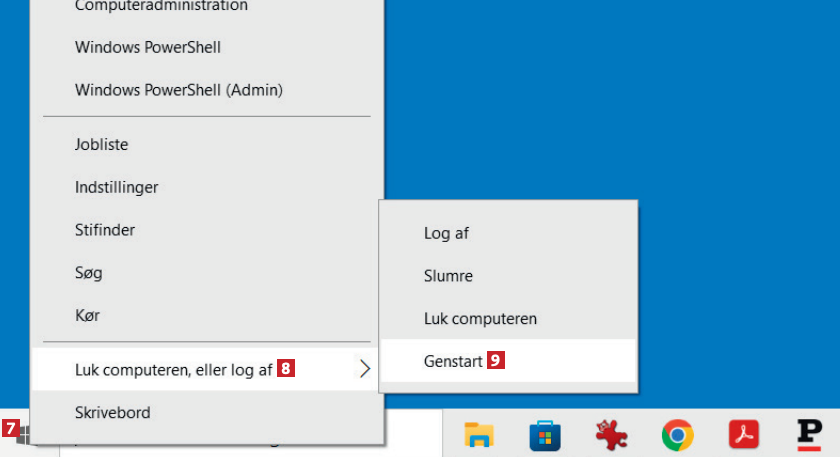Open Windows PowerShell
Screen dimensions: 840x457
(148, 47)
